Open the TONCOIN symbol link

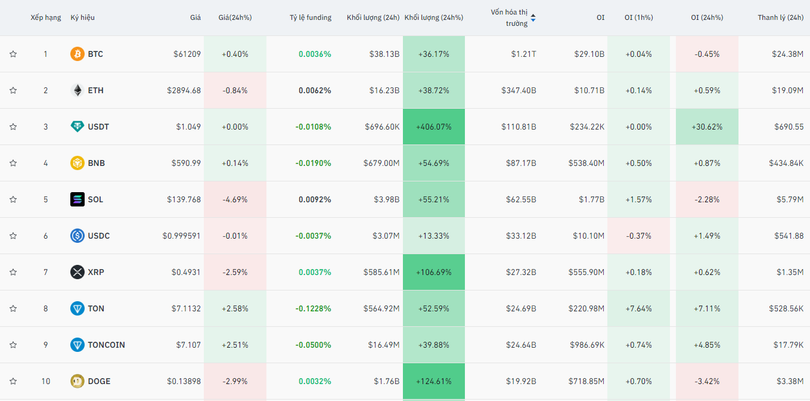[106, 345]
